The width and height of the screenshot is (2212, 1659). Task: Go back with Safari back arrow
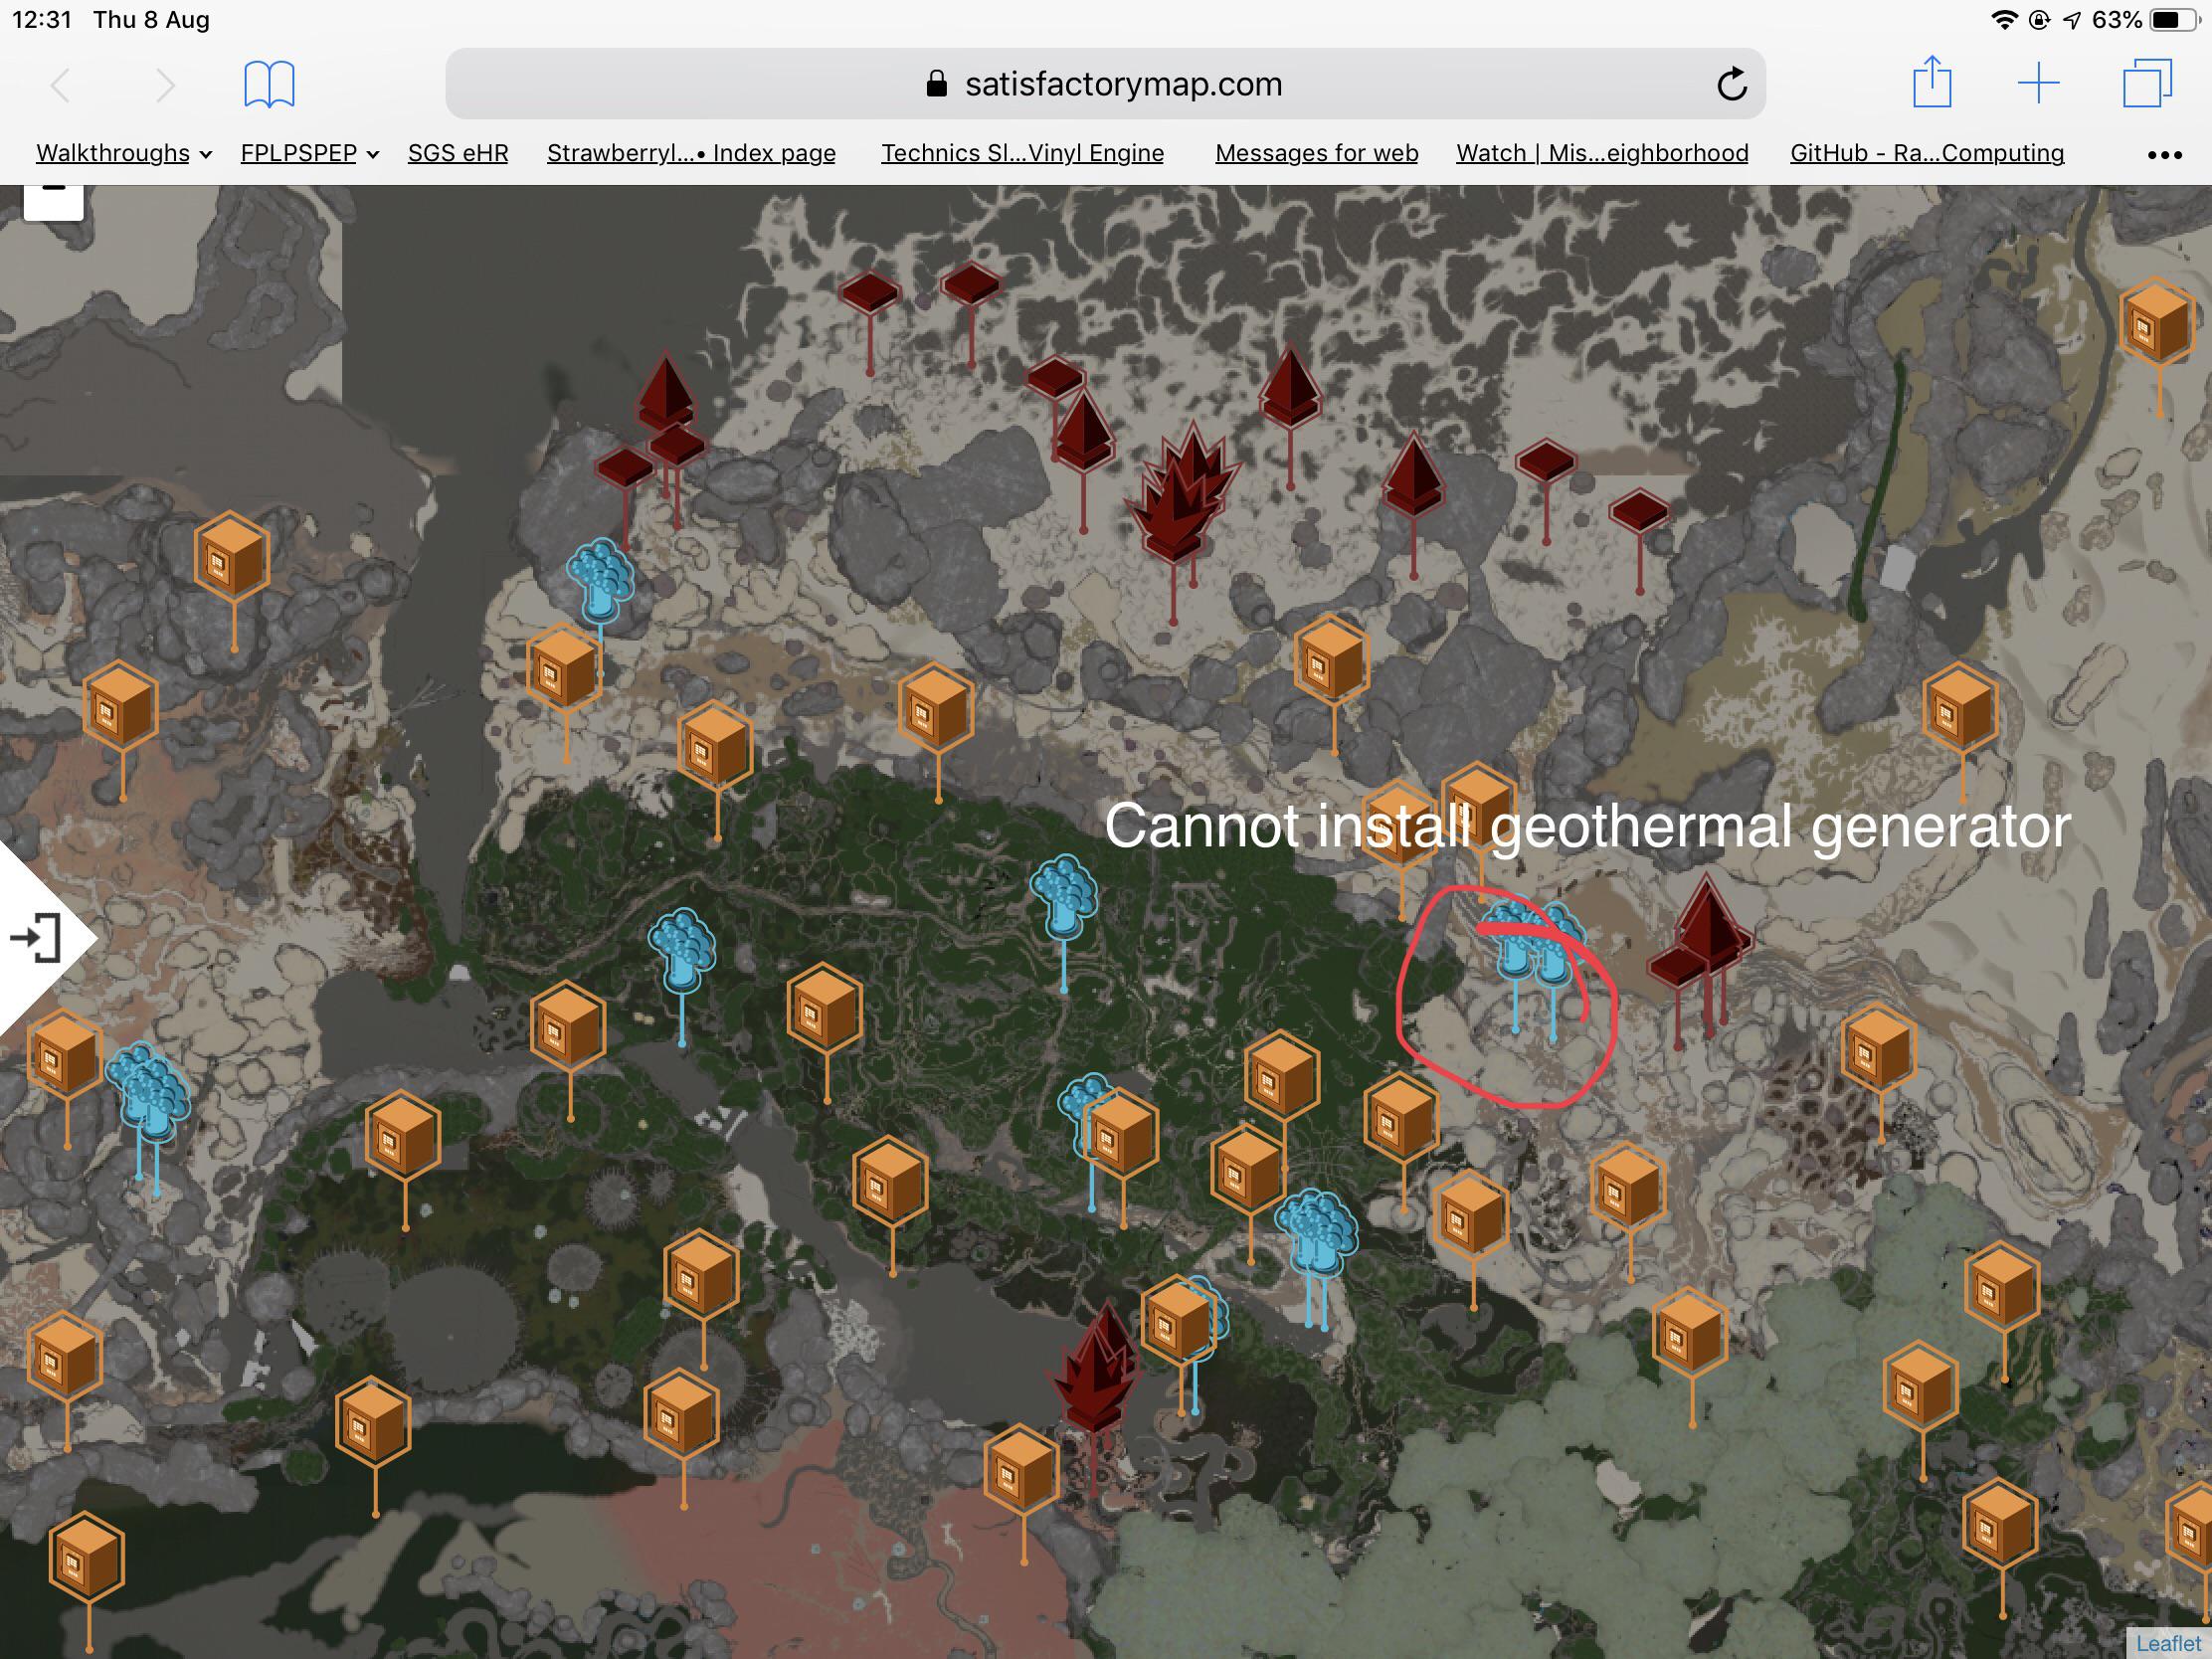click(60, 86)
